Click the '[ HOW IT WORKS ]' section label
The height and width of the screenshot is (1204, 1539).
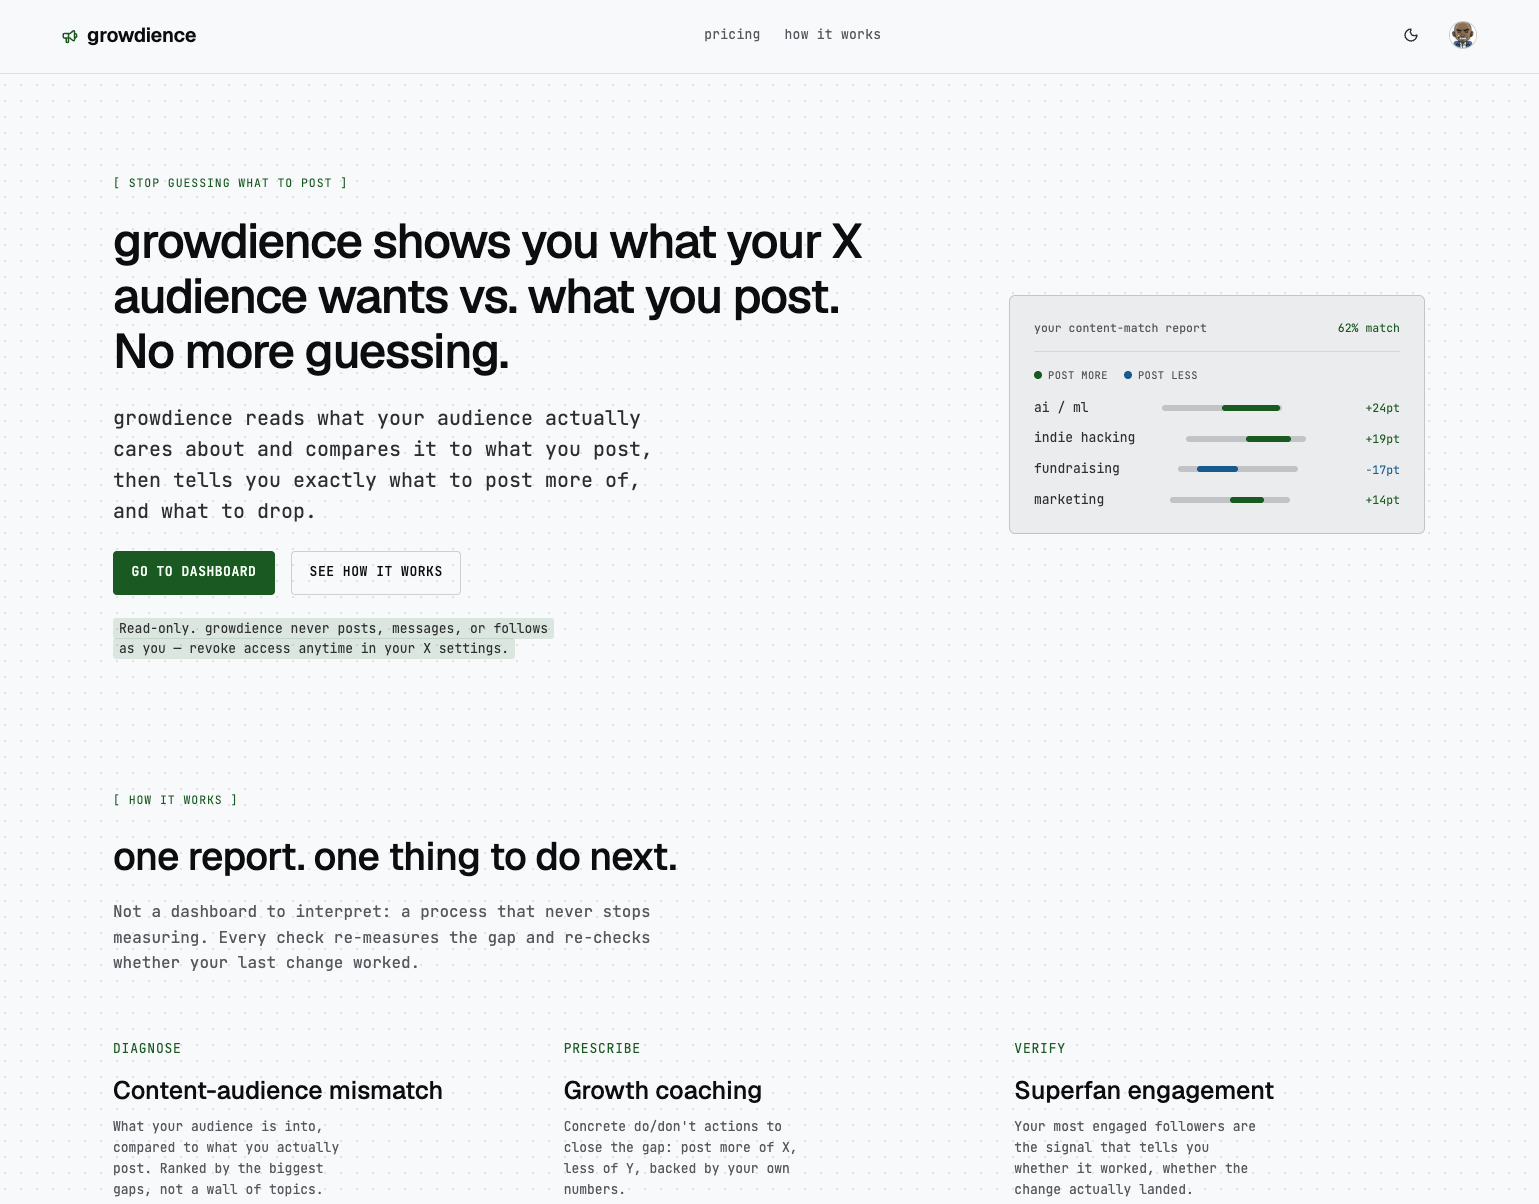[175, 800]
